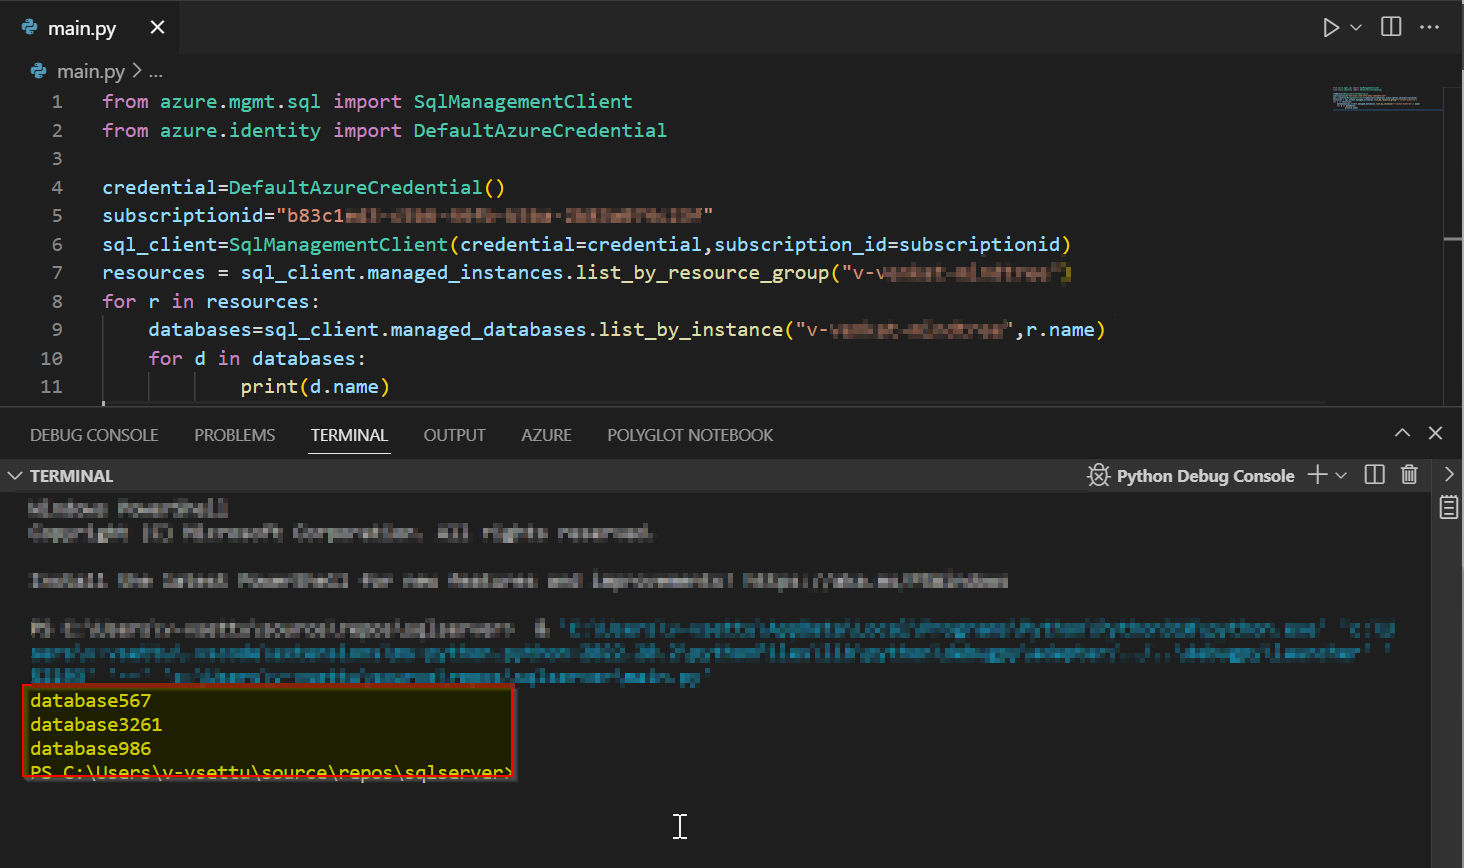Select the Python Debug Console terminal
Screen dimensions: 1464x868
(1205, 476)
